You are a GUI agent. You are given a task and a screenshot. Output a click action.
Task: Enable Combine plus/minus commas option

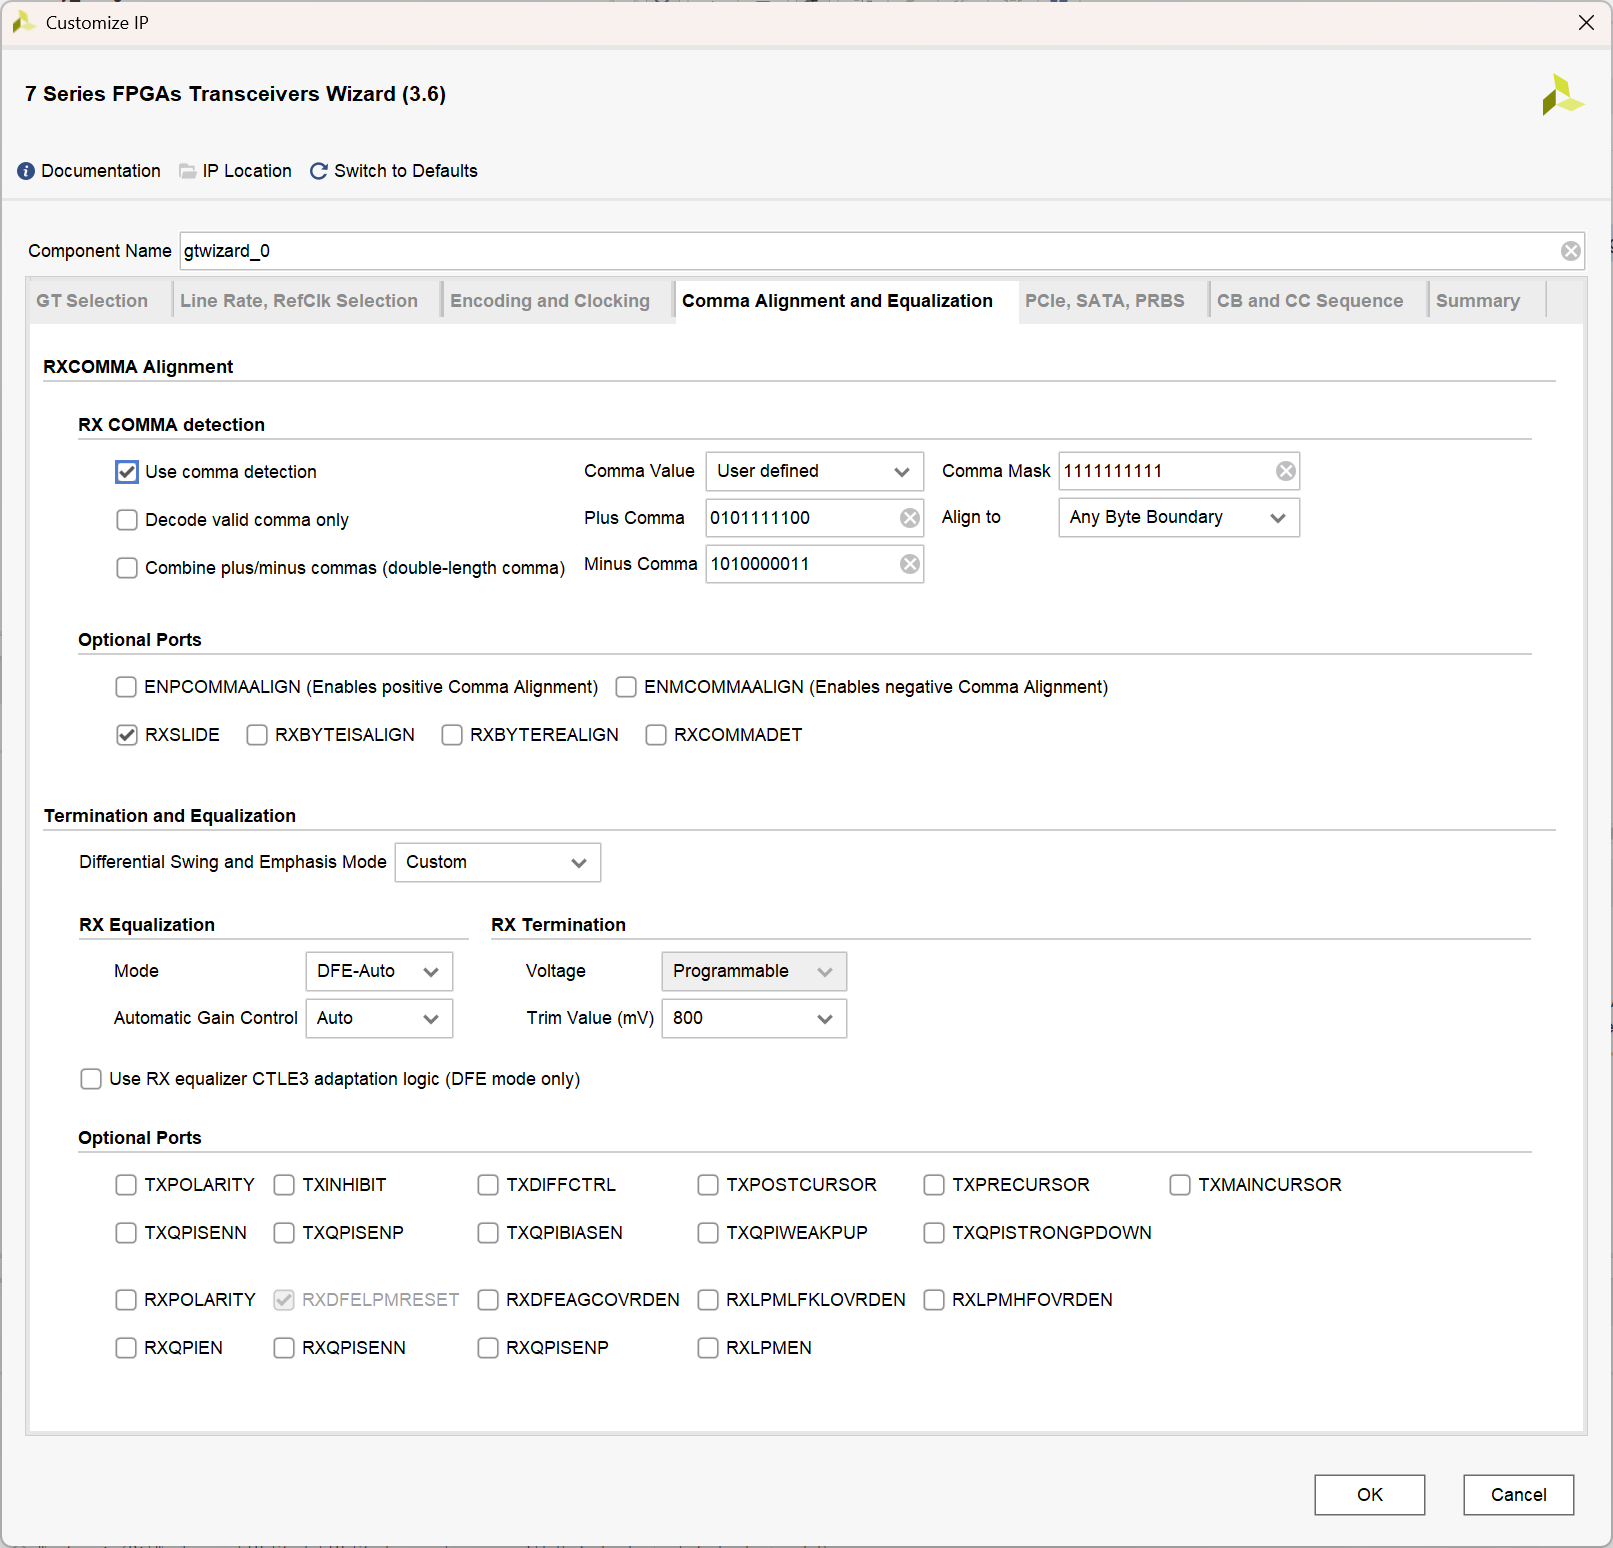127,568
